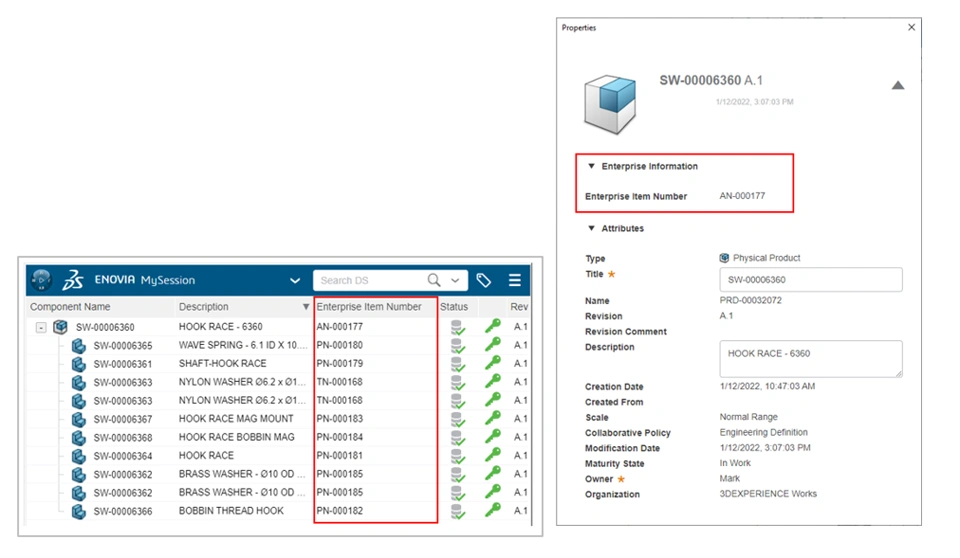Click the green key icon for PN-000182 row
This screenshot has height=558, width=960.
click(x=493, y=510)
